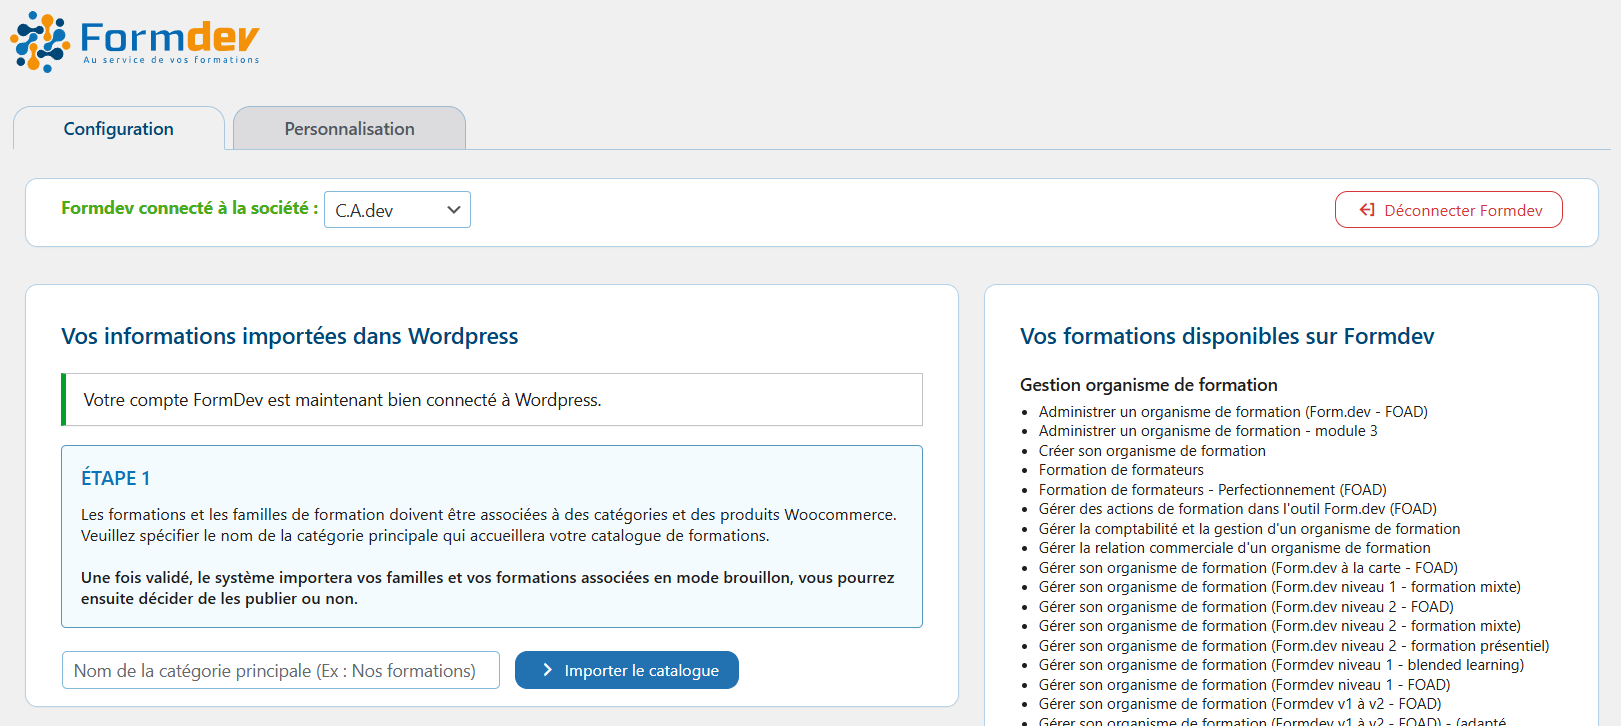
Task: Click the 'Formdev connecté à la société' label
Action: 189,208
